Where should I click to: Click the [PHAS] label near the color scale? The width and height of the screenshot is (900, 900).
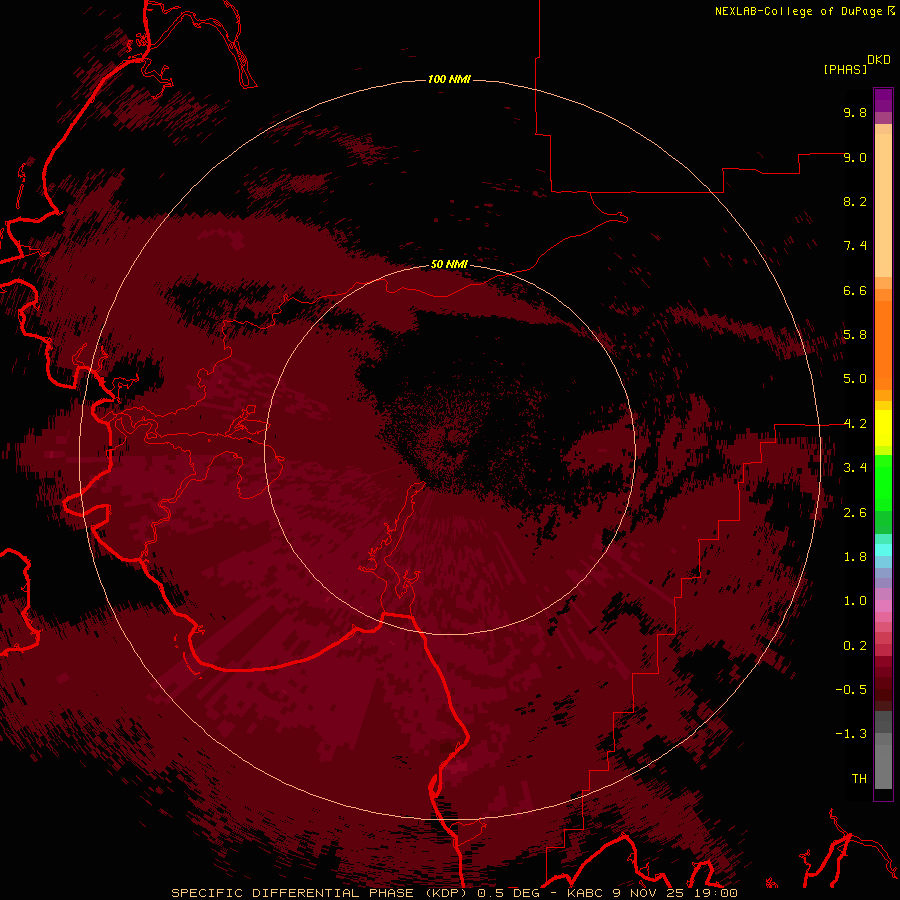(x=845, y=70)
